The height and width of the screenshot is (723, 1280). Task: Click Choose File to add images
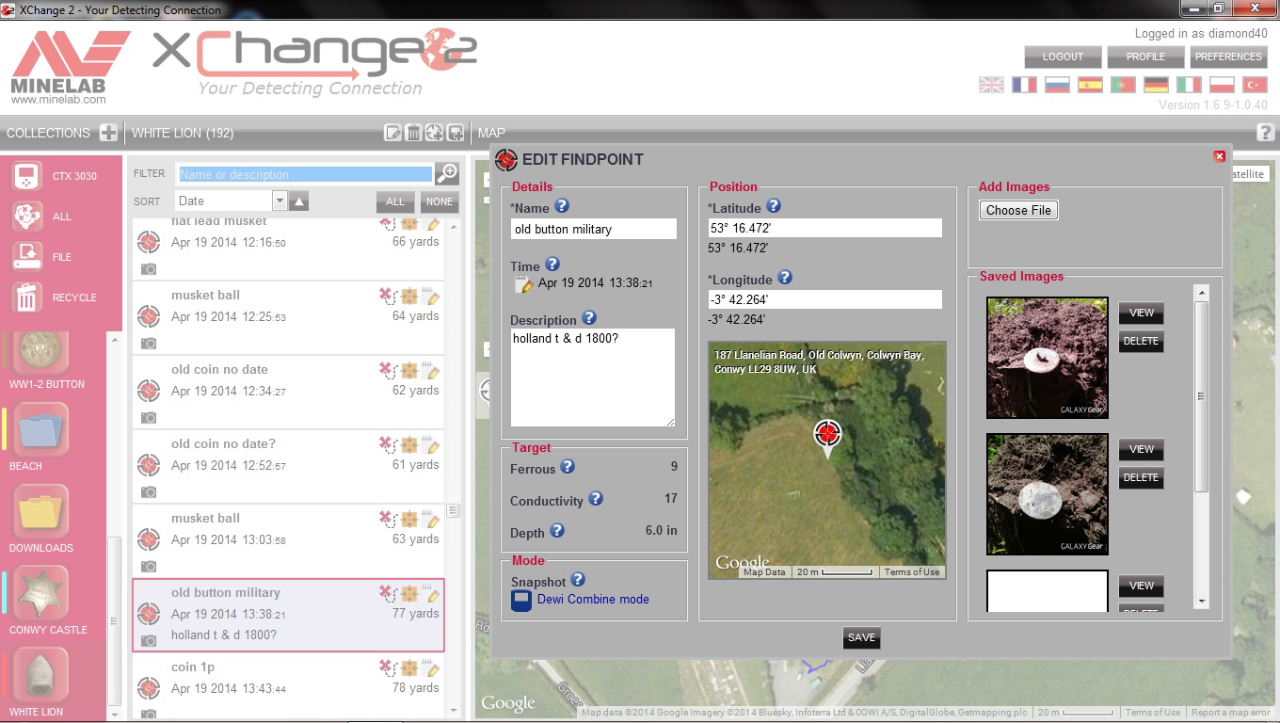point(1019,210)
